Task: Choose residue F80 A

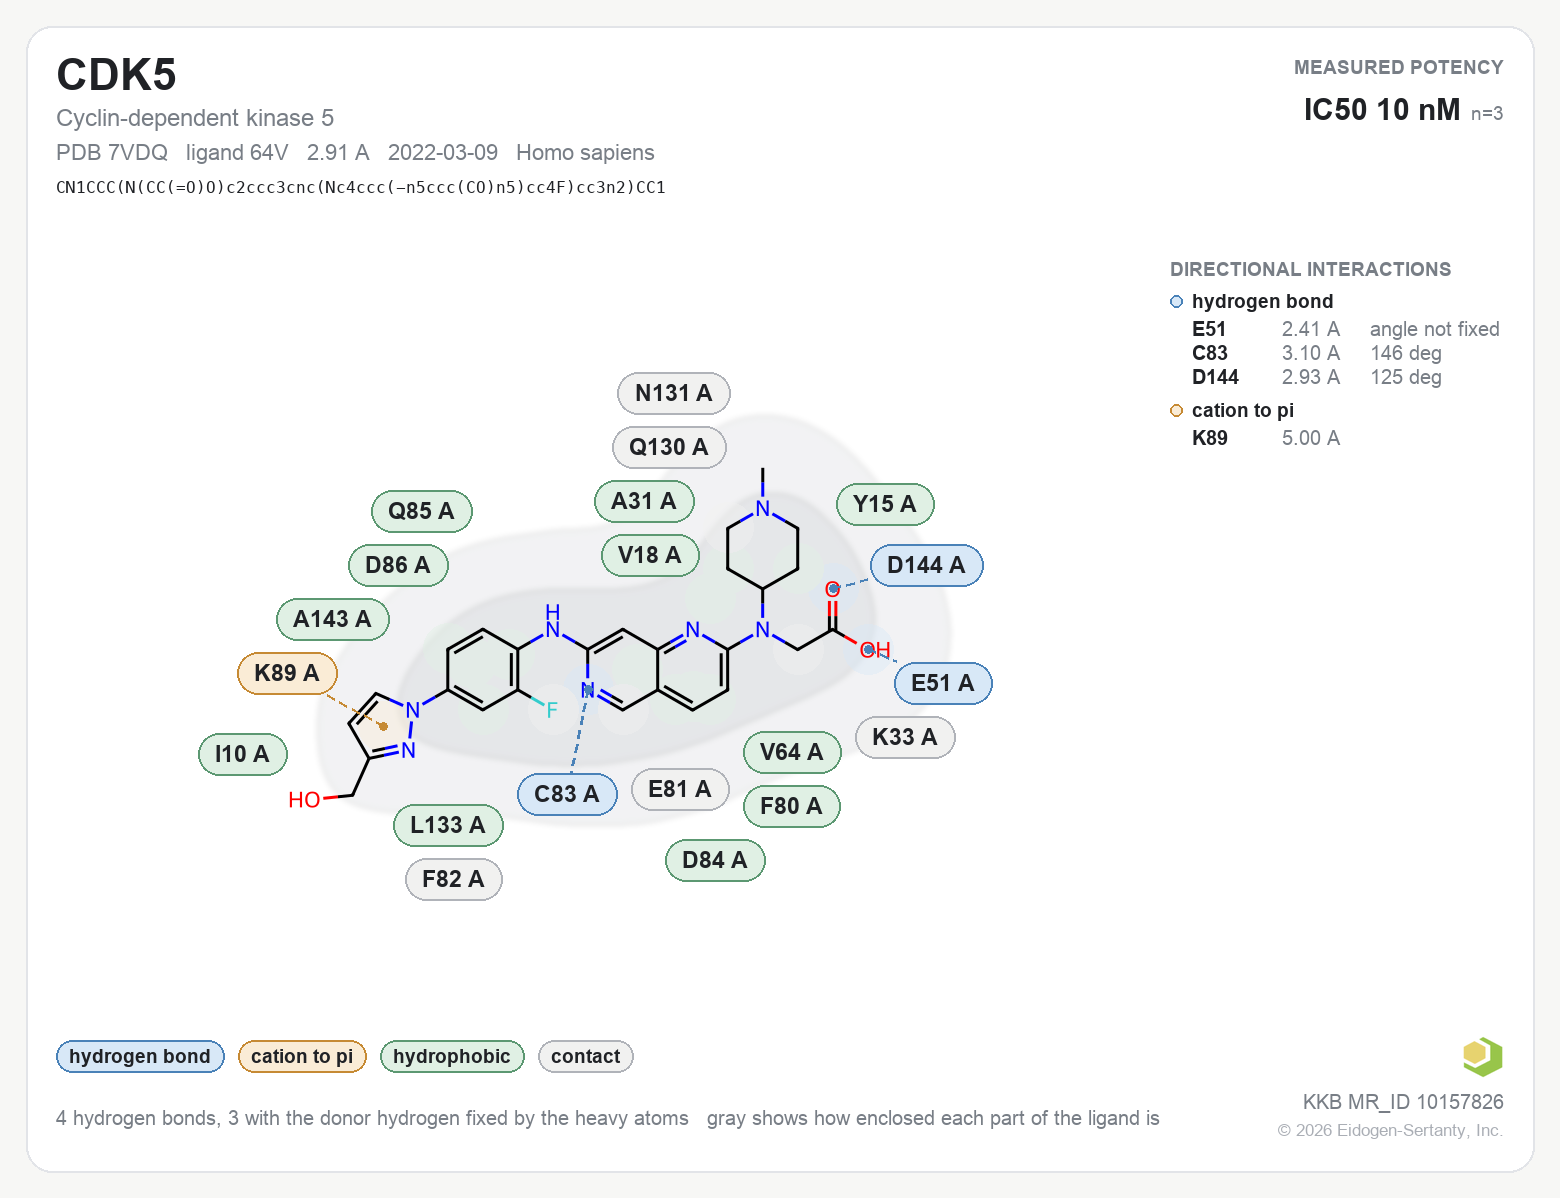Action: (x=792, y=806)
